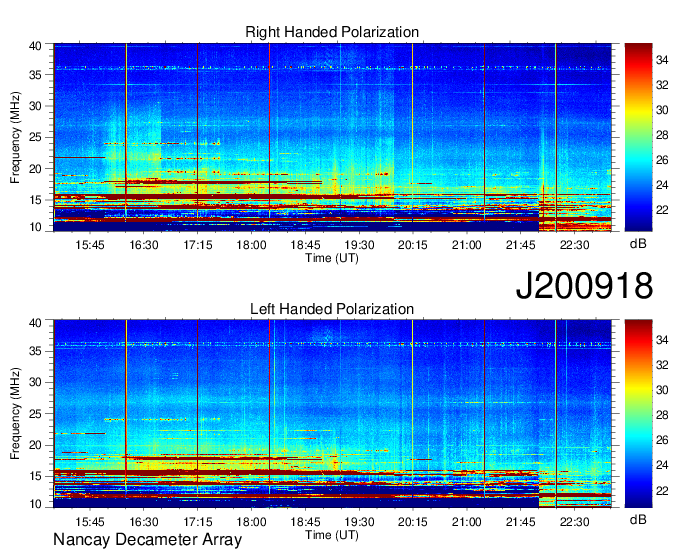Click the 15 MHz tick on Right Handed frequency axis
This screenshot has height=552, width=680.
(x=35, y=200)
